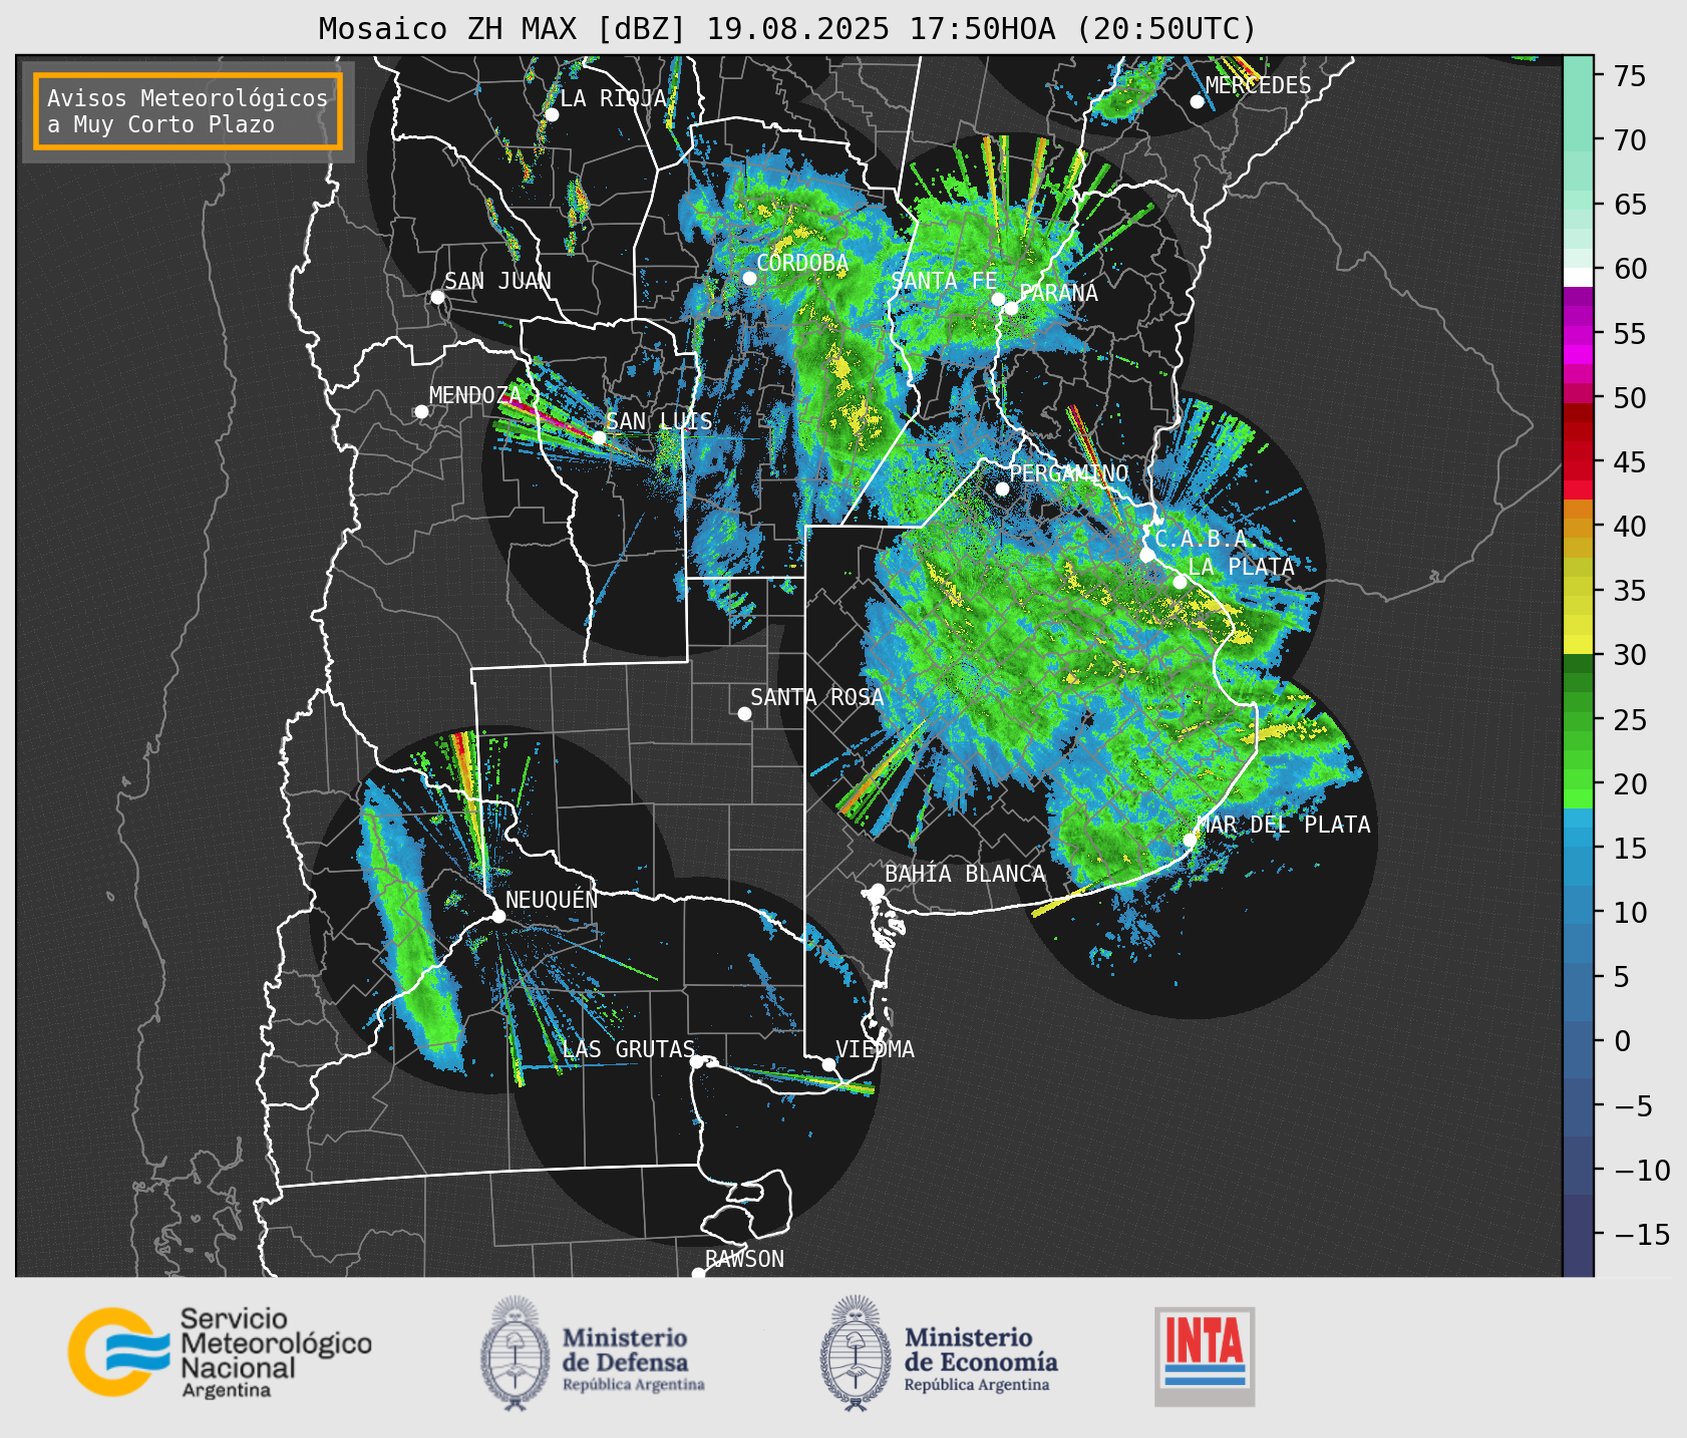
Task: Click the 30 dBZ yellow color band
Action: tap(1578, 646)
